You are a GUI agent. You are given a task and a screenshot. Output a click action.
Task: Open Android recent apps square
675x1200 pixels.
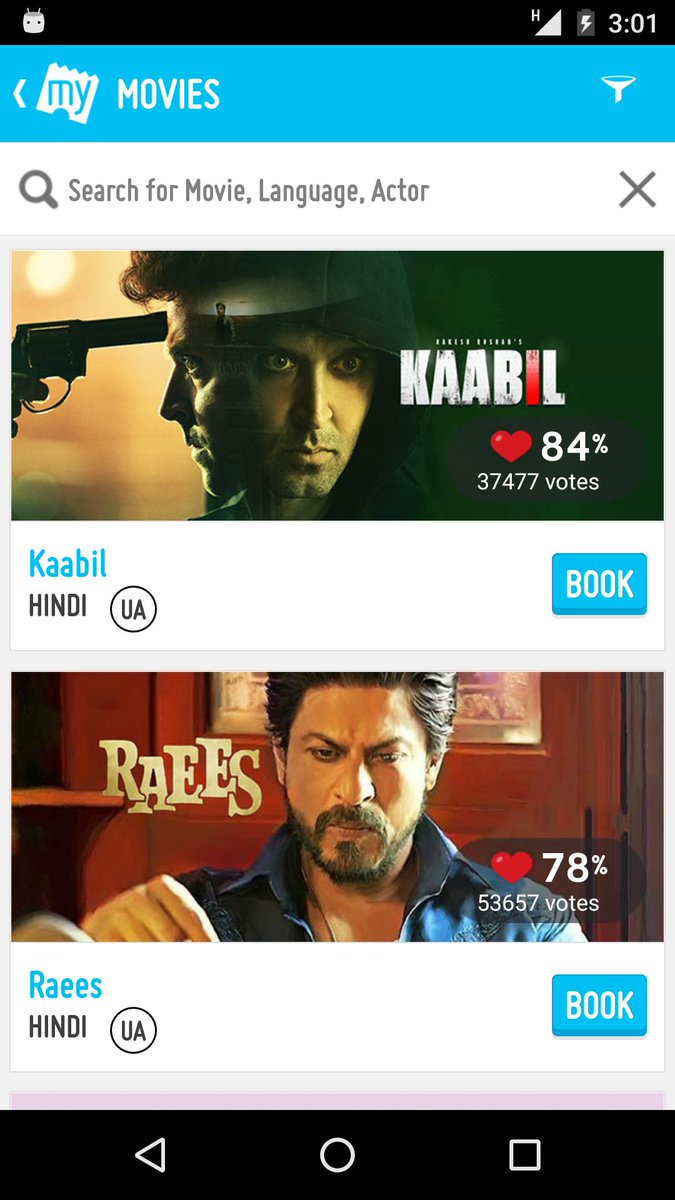525,1155
